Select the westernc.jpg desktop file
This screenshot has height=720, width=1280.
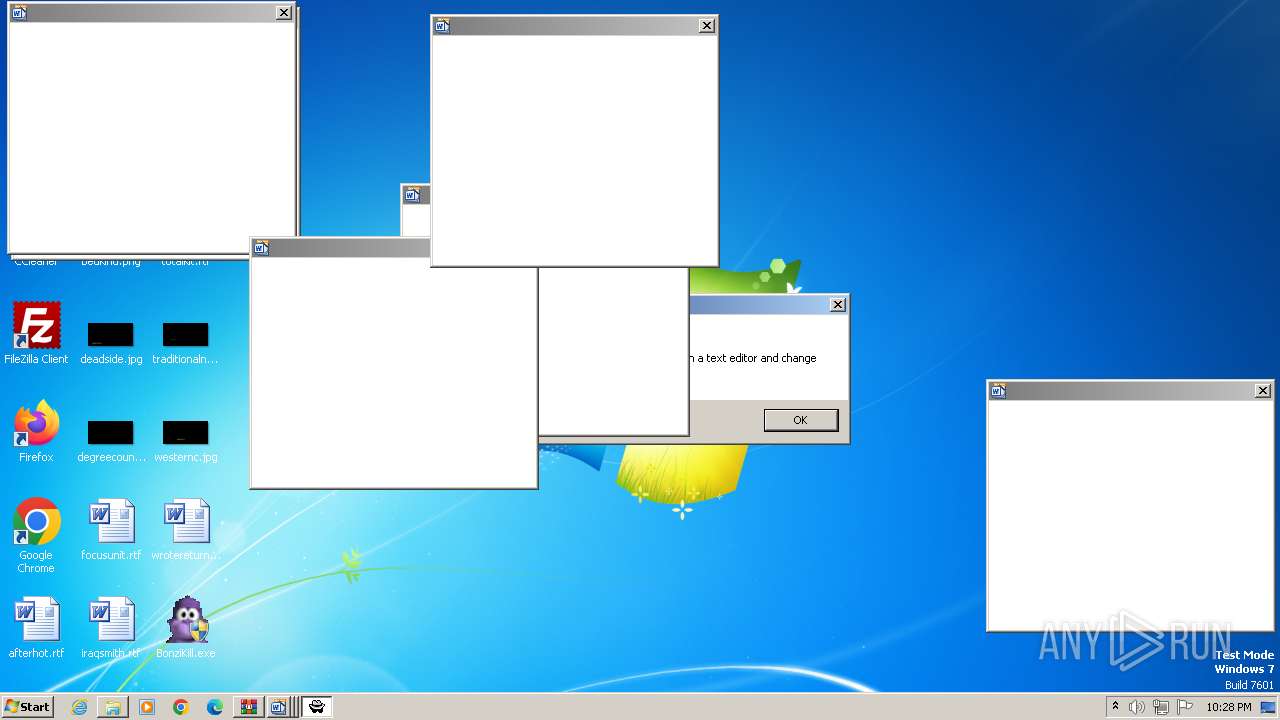186,441
